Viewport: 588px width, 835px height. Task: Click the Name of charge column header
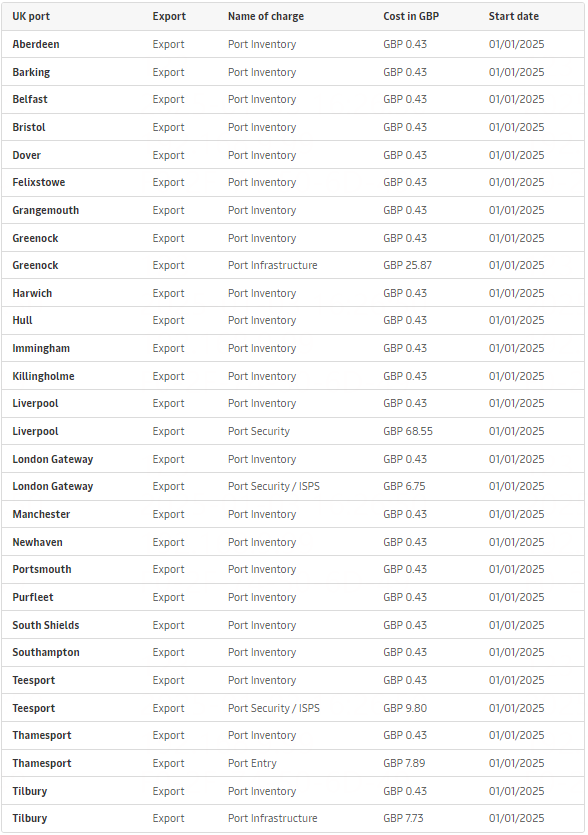266,17
